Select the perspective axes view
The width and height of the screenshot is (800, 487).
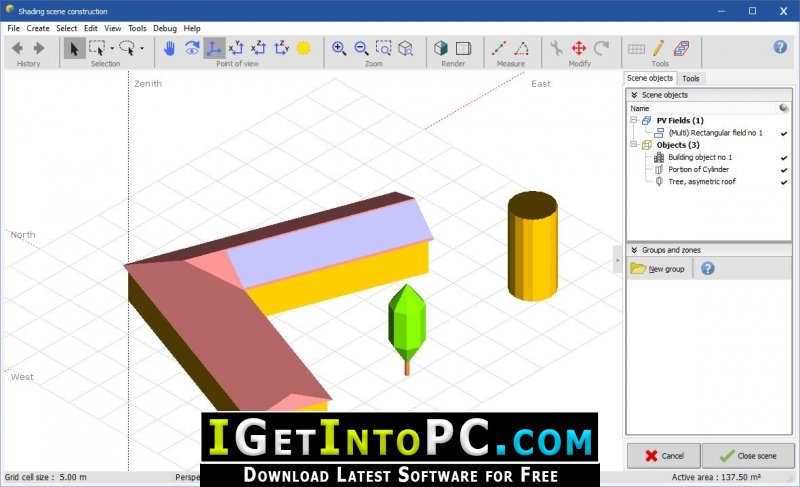[214, 48]
